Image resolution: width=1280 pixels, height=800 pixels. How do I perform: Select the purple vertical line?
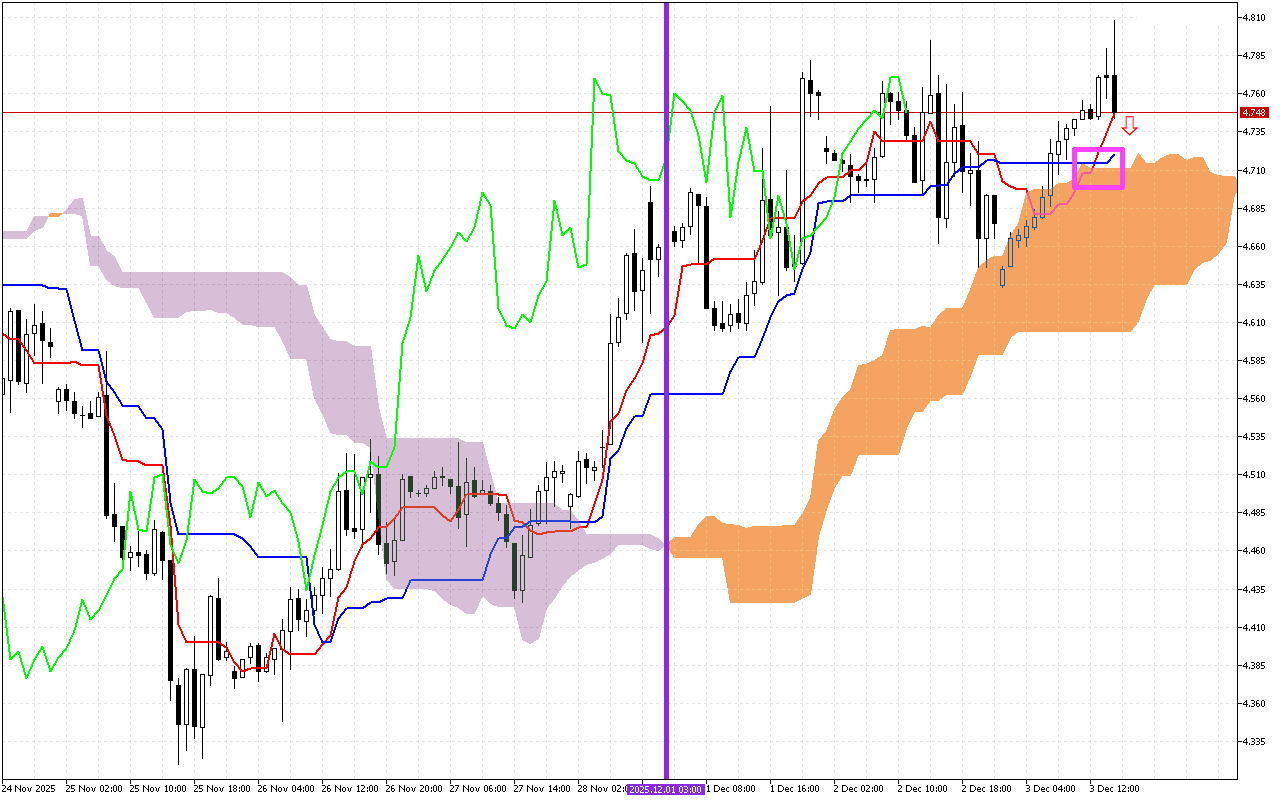click(x=666, y=300)
